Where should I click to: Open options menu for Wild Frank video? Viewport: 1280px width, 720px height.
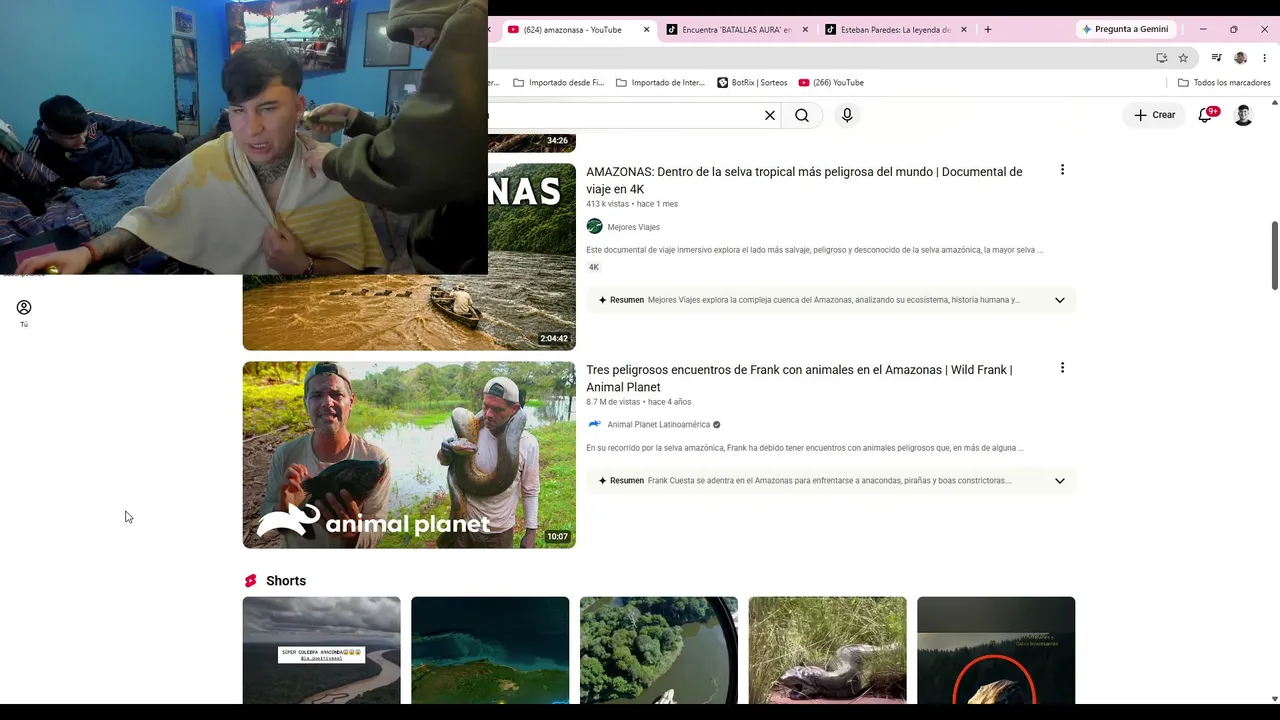[x=1062, y=368]
